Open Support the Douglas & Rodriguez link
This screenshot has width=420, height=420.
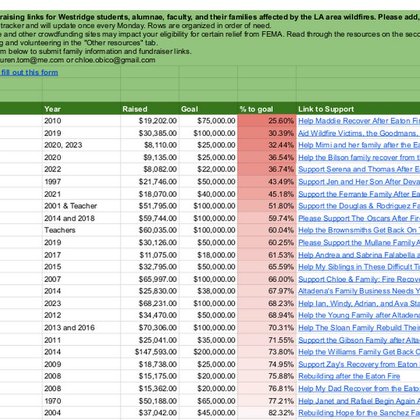point(359,206)
